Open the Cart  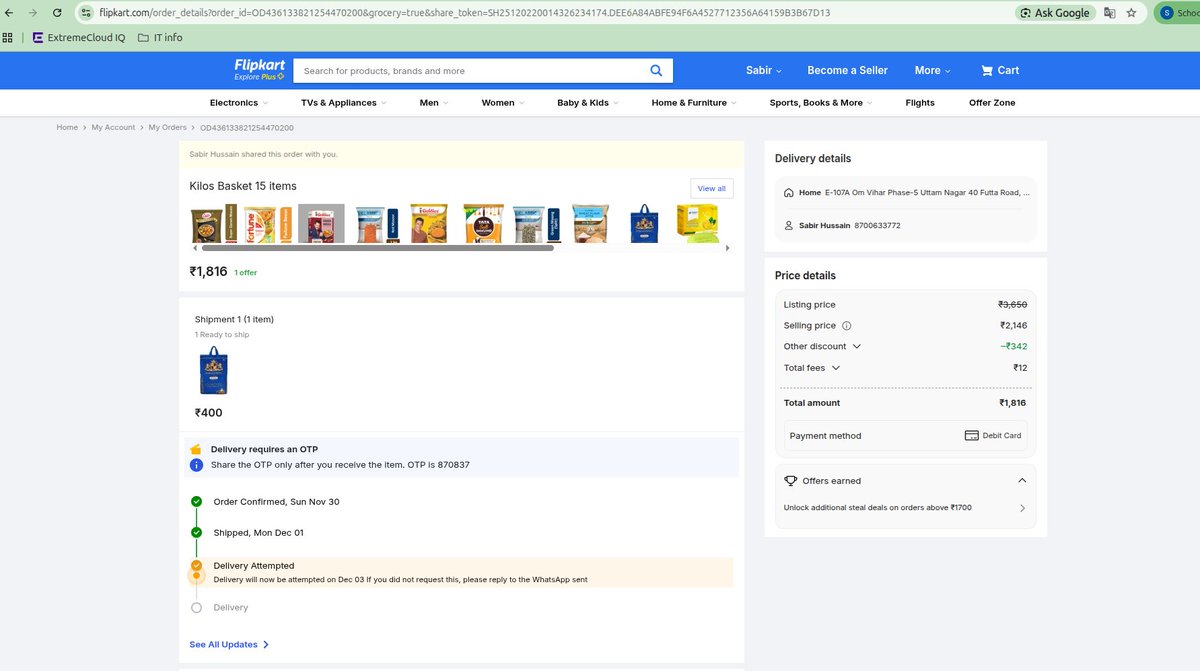click(1000, 70)
